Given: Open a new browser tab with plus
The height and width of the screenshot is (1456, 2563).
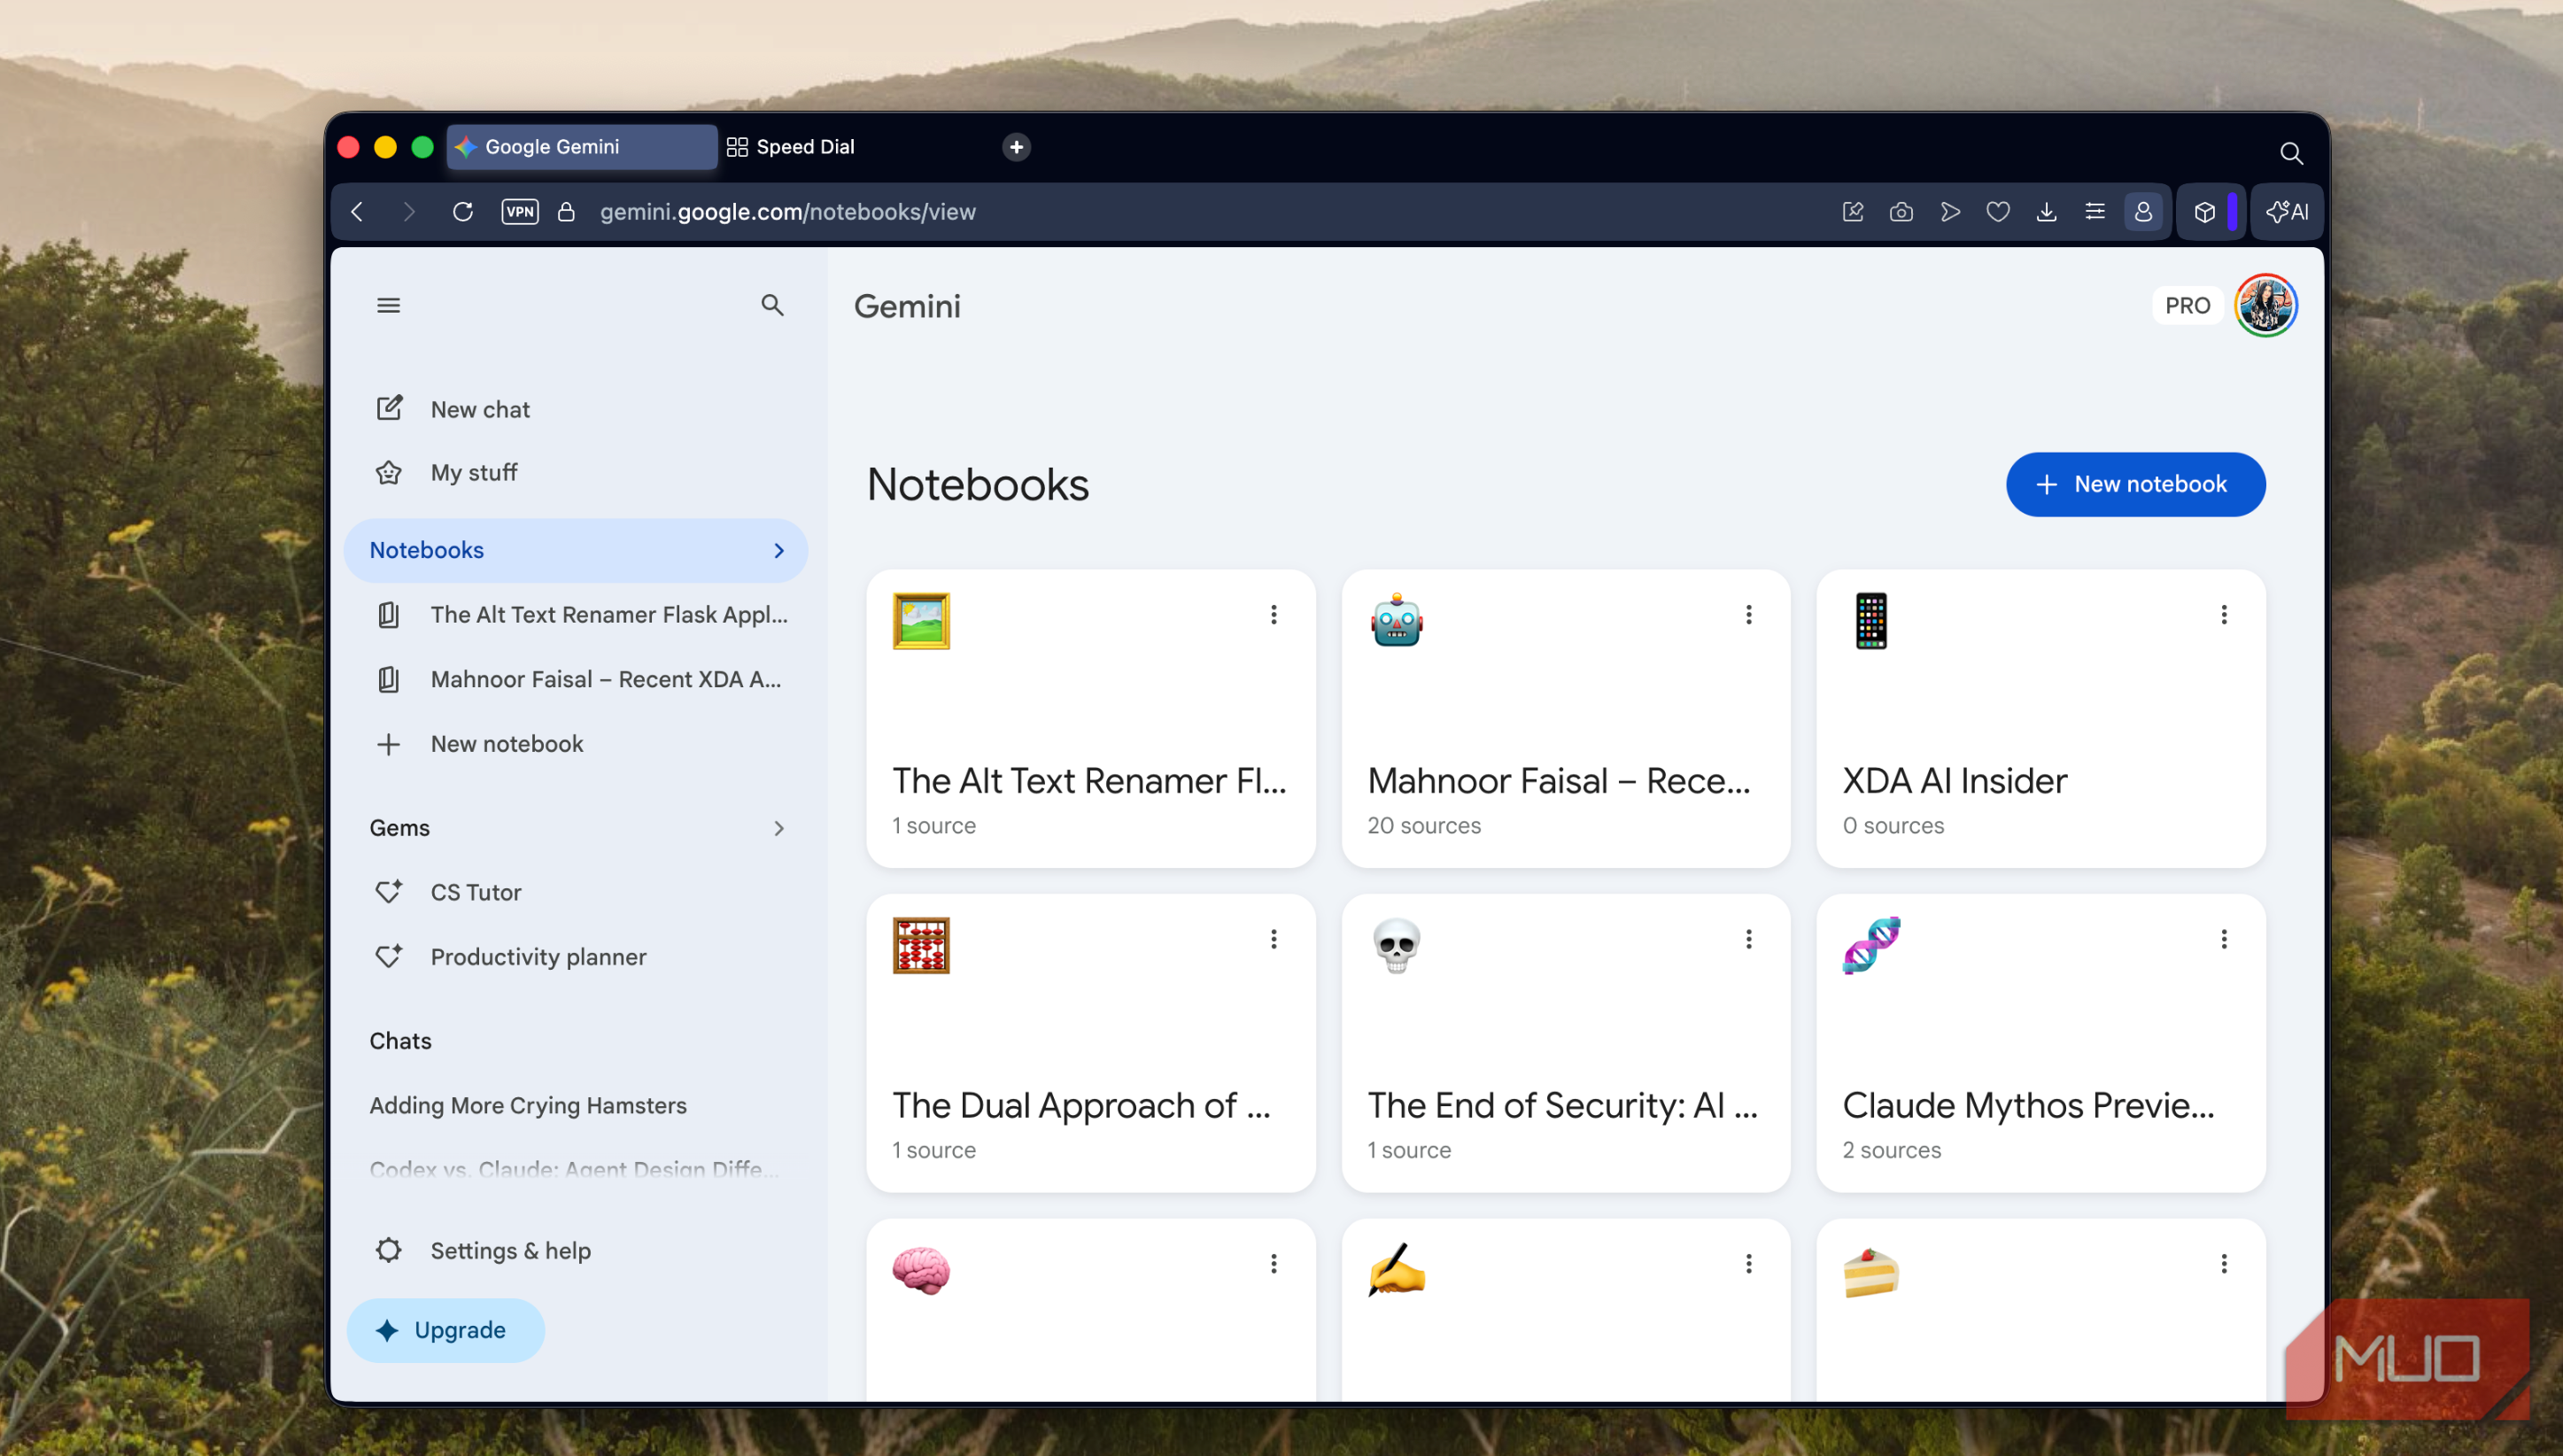Looking at the screenshot, I should point(1016,147).
